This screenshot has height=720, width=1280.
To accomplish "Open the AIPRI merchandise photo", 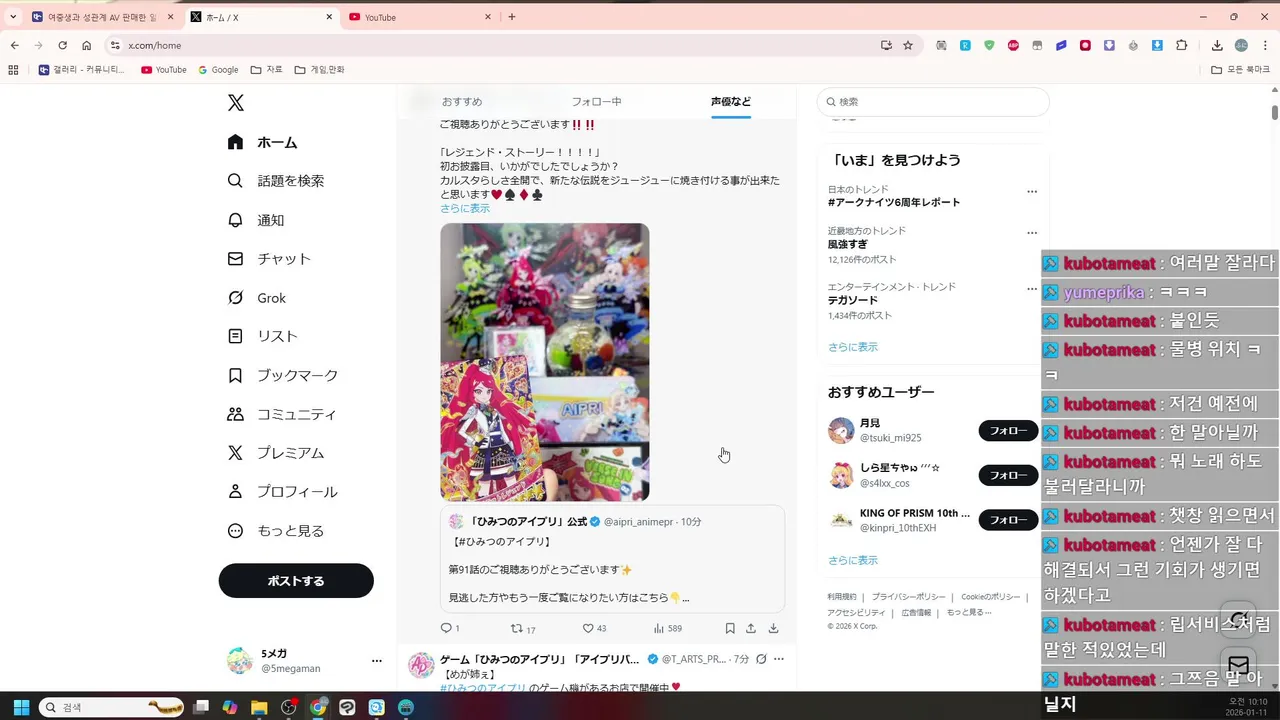I will point(545,362).
